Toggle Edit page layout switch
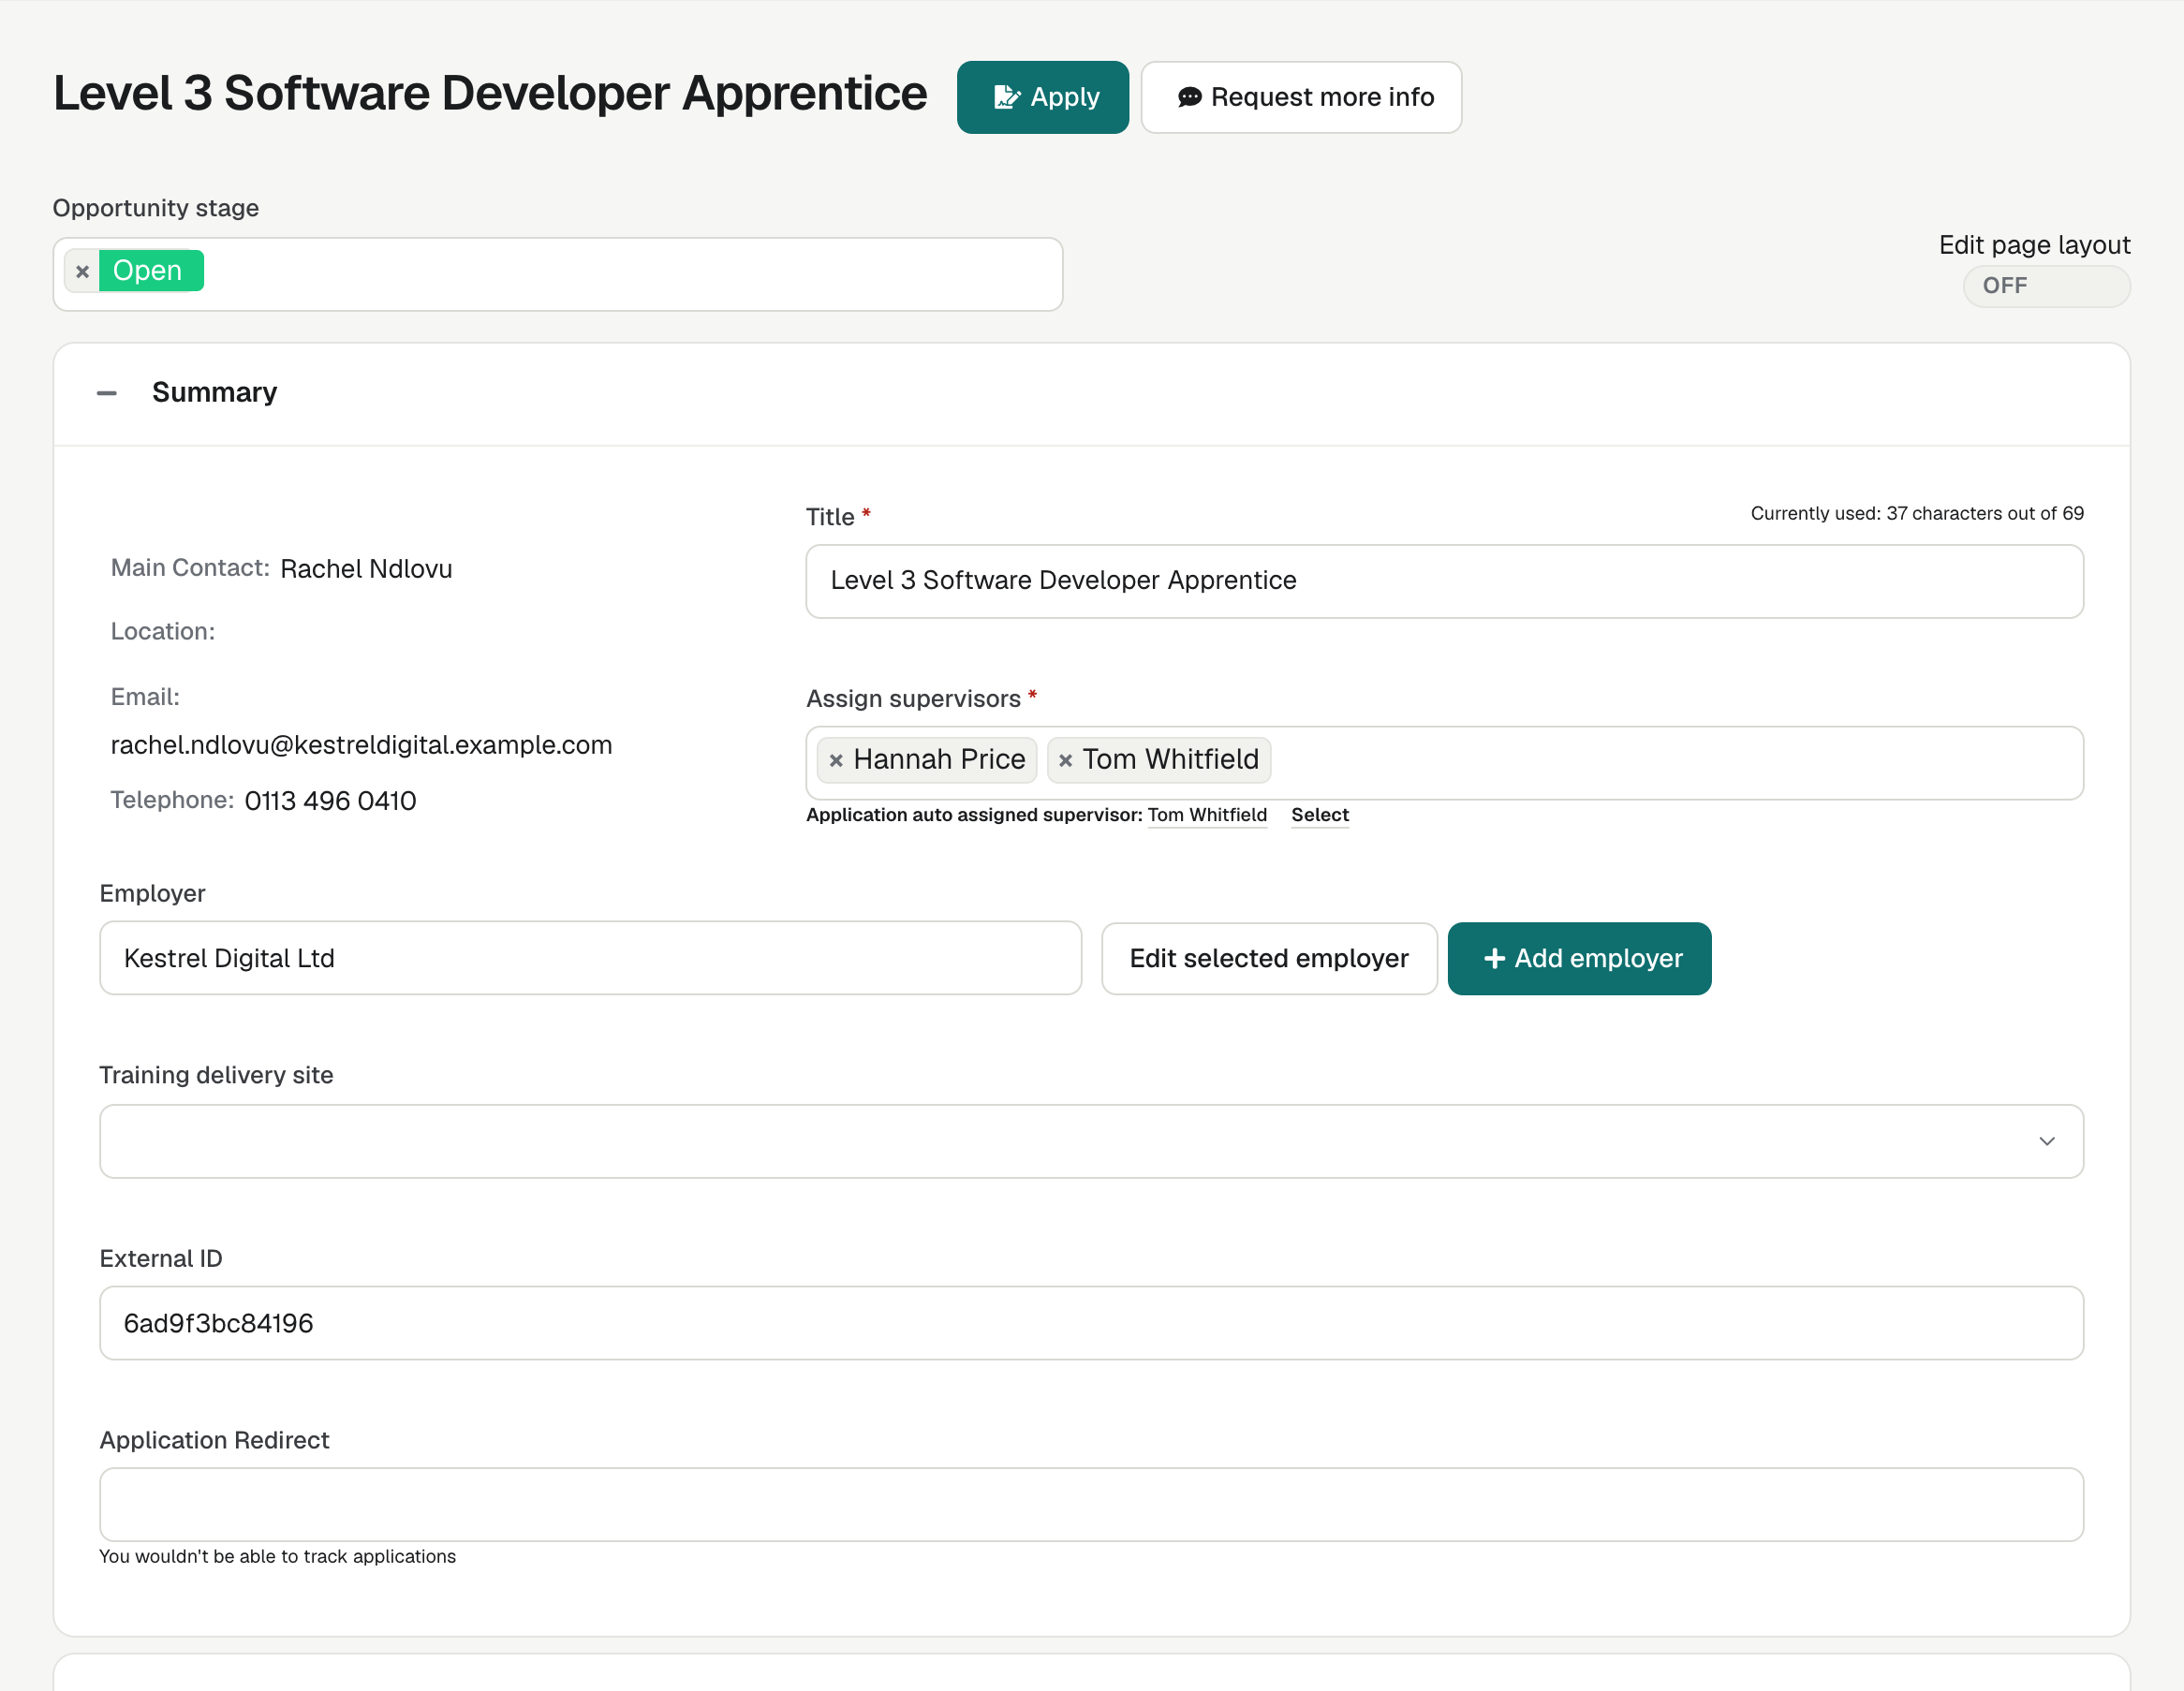Viewport: 2184px width, 1691px height. (x=2046, y=286)
